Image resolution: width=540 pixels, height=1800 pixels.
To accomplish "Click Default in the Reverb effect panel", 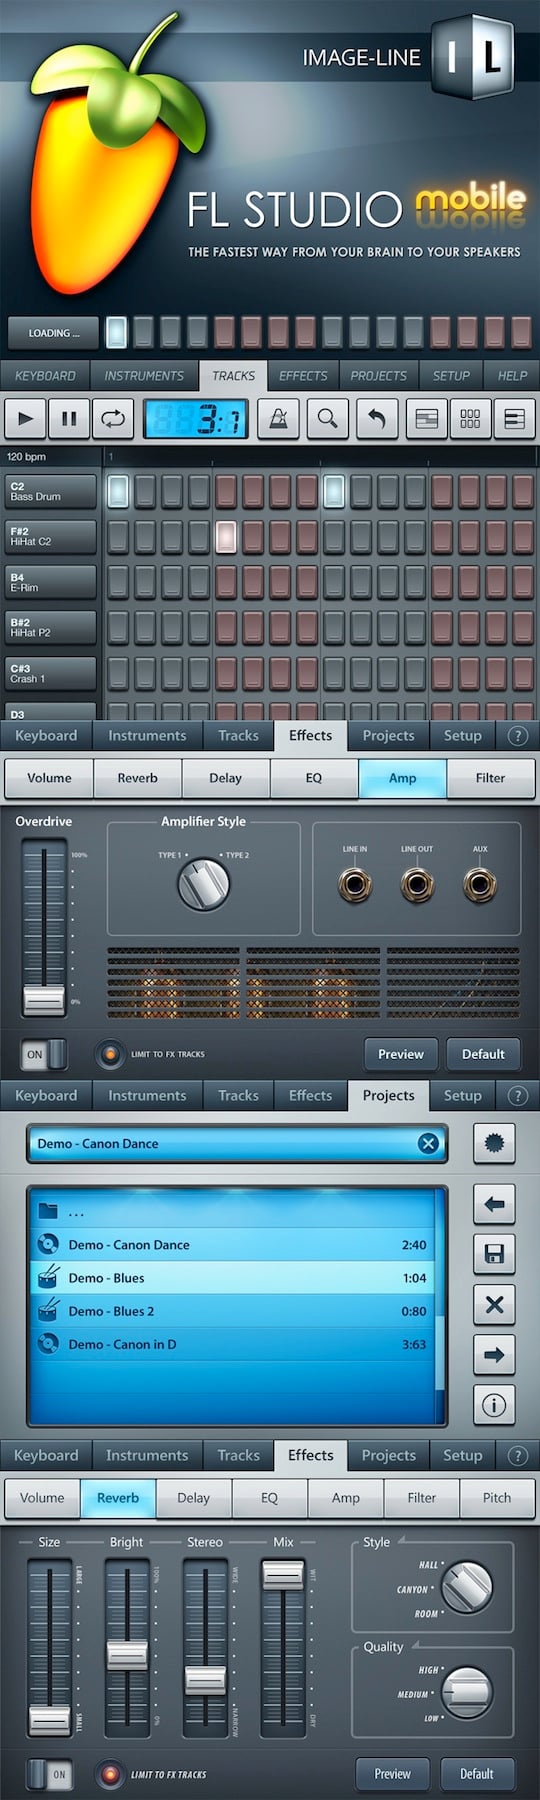I will coord(476,1774).
